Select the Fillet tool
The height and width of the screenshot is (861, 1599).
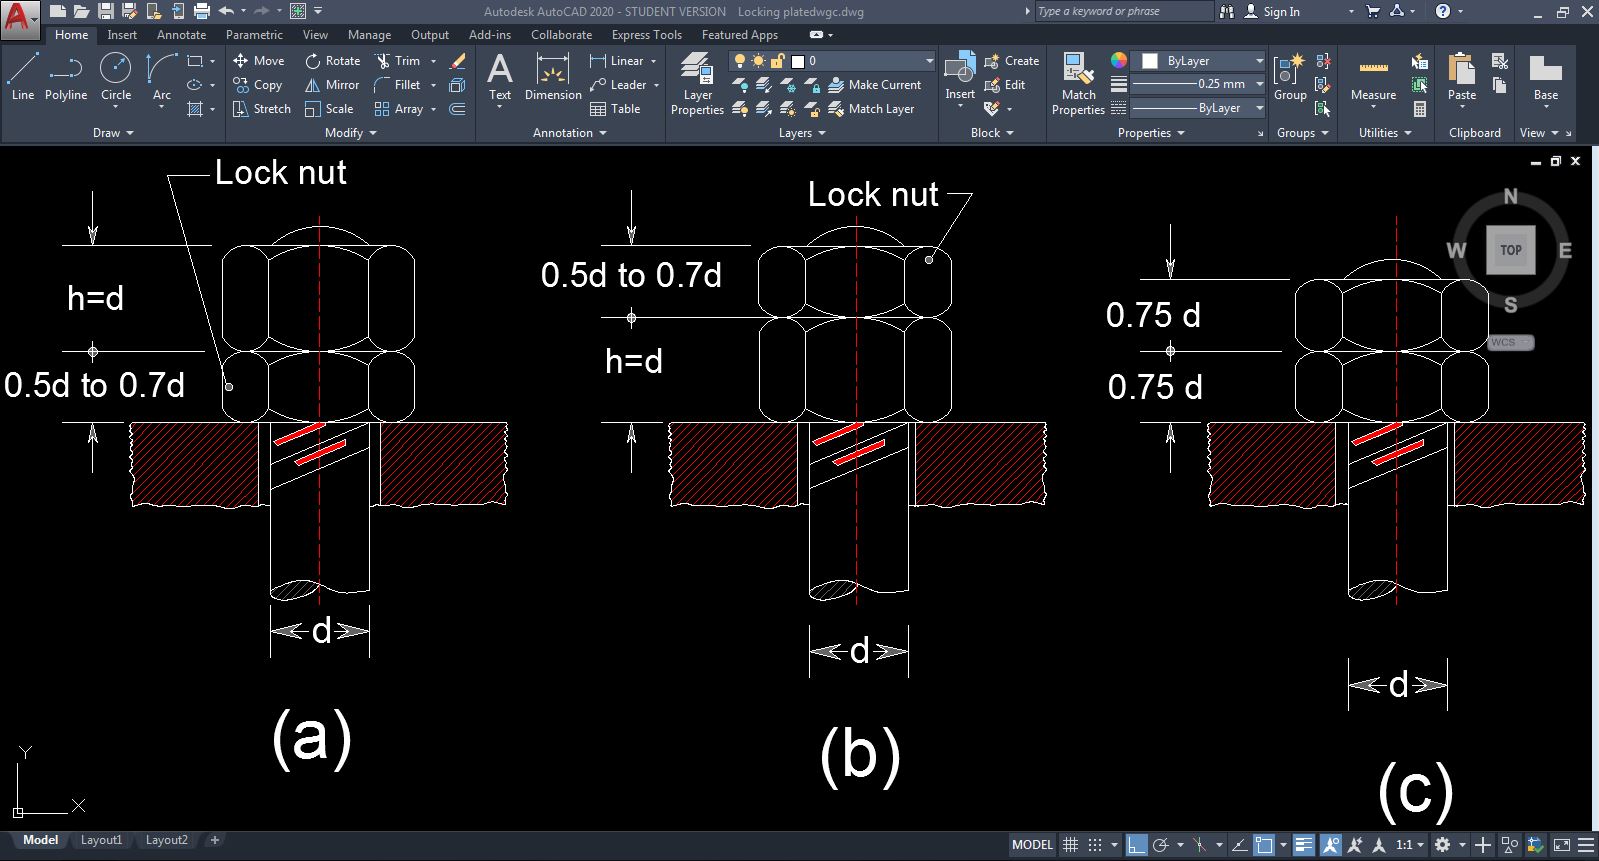click(x=398, y=85)
